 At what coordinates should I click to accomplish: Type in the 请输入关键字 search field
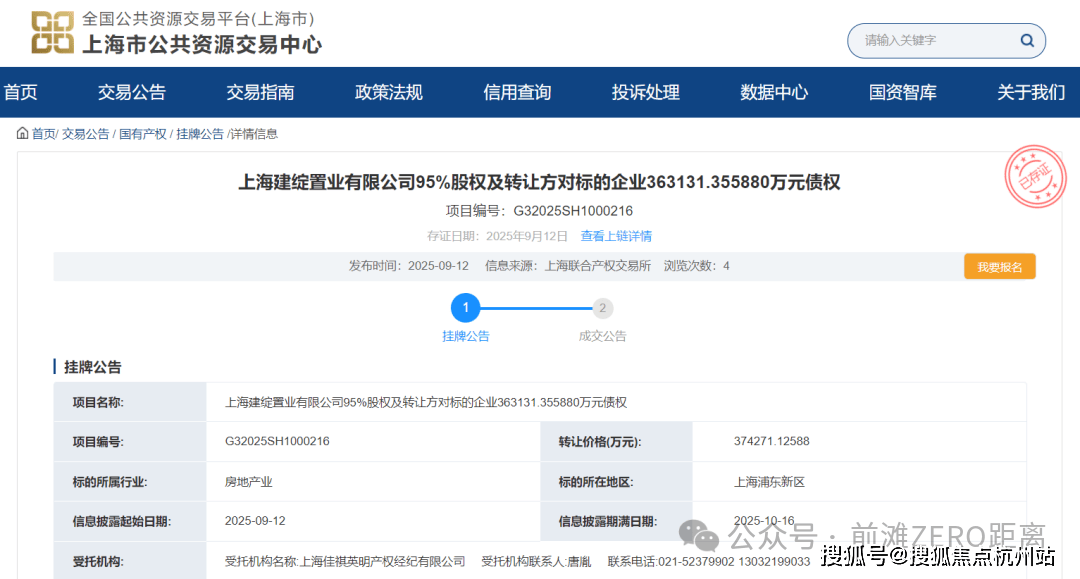click(x=935, y=41)
